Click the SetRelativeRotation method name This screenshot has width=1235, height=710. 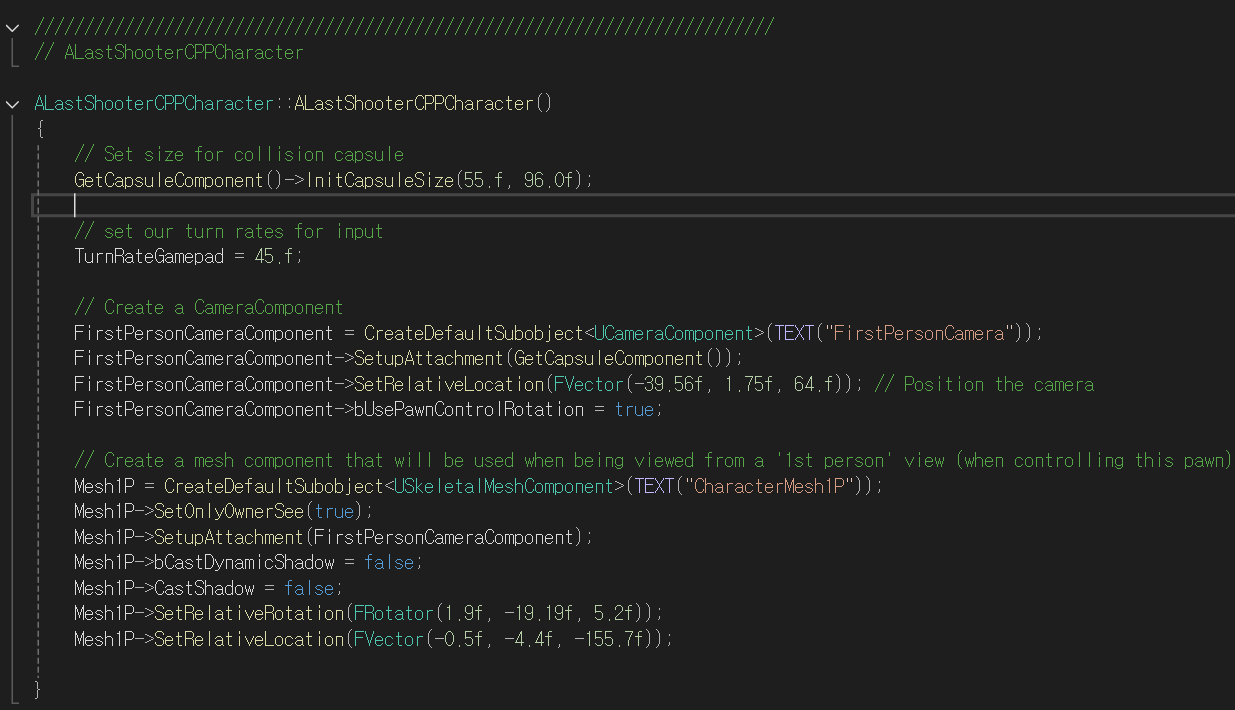click(249, 613)
